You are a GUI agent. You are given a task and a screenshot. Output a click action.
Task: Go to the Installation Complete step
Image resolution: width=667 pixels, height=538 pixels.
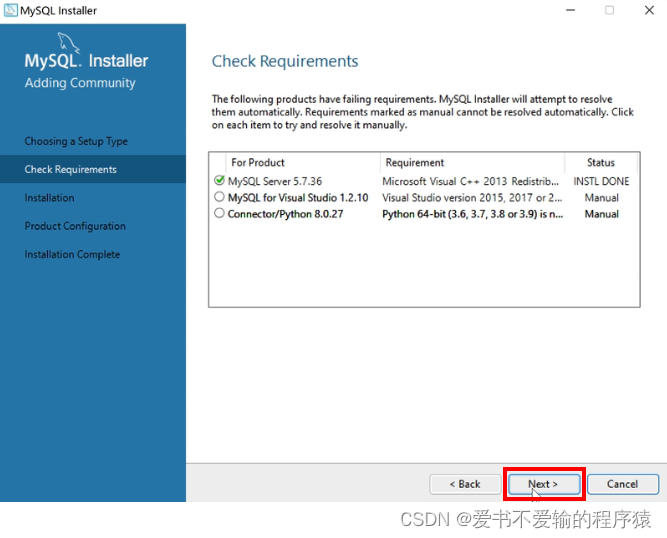tap(72, 254)
